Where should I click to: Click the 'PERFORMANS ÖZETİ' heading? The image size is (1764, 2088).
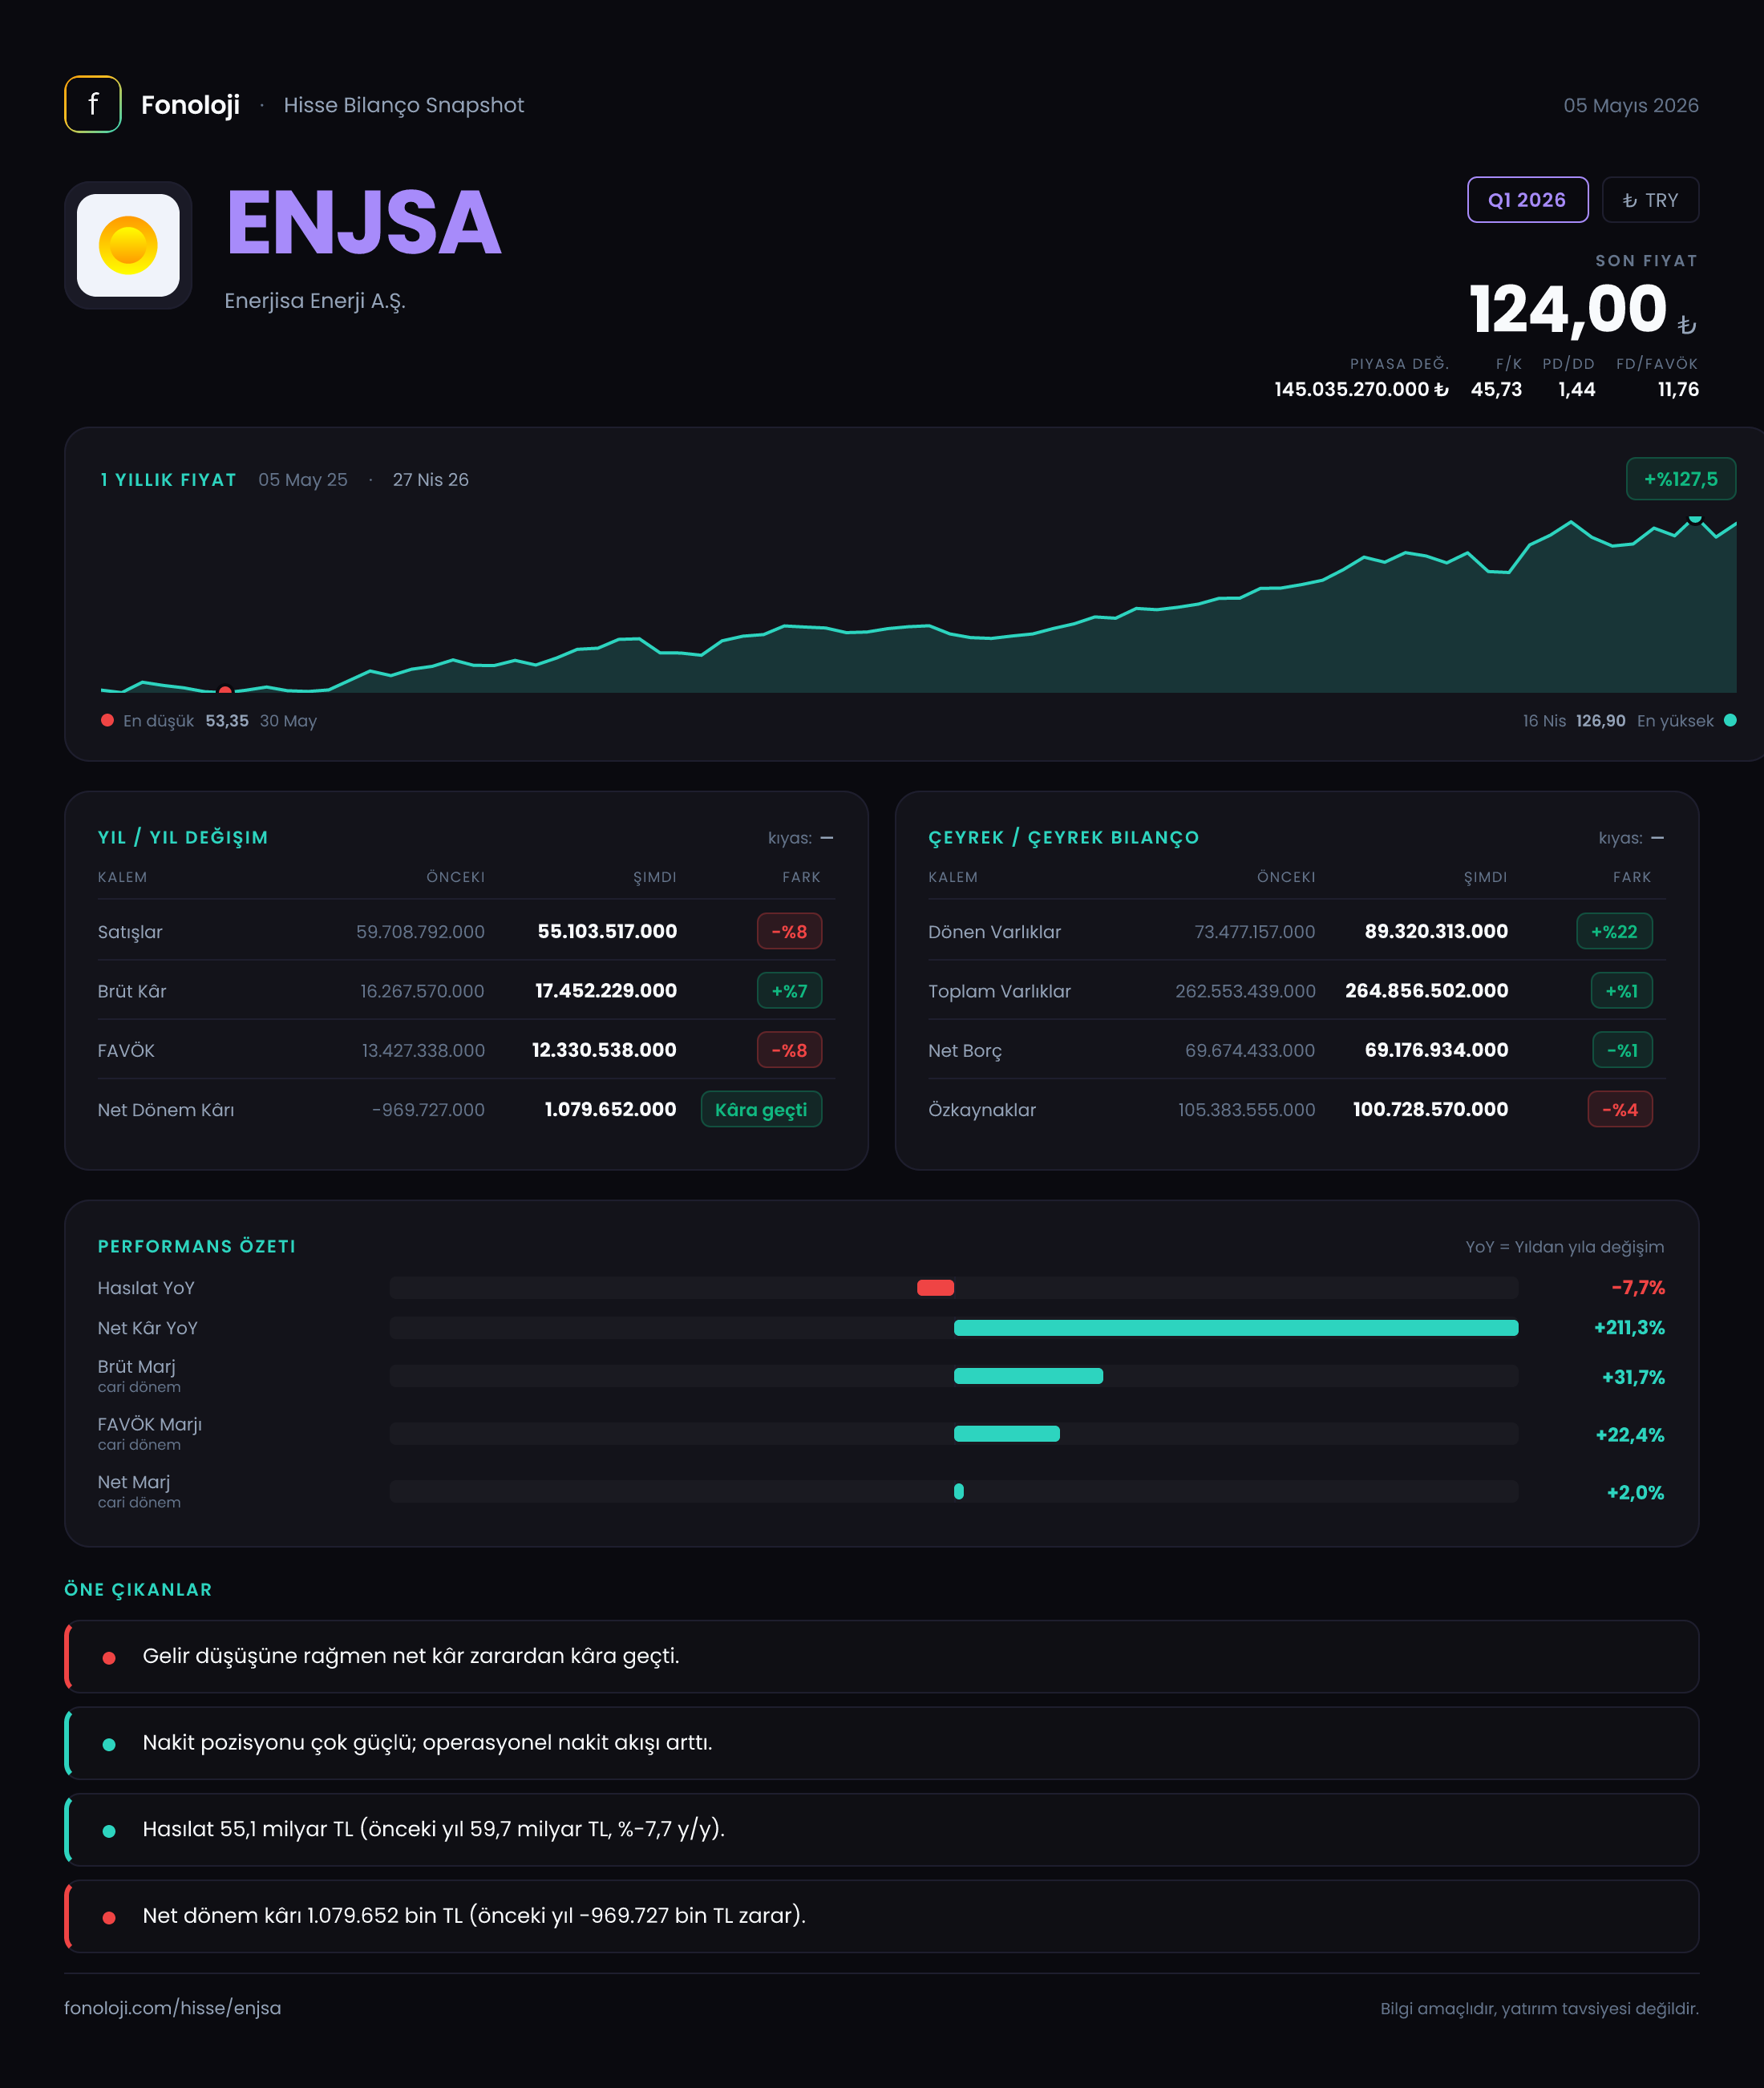pos(197,1246)
